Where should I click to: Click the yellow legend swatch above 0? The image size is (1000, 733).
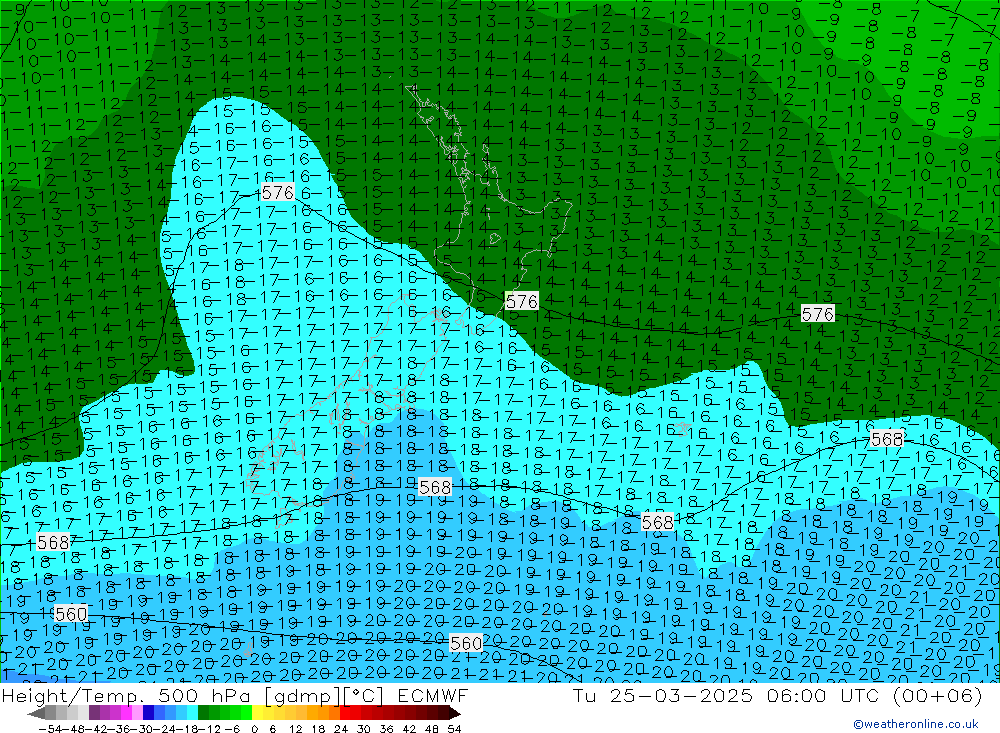coord(257,713)
